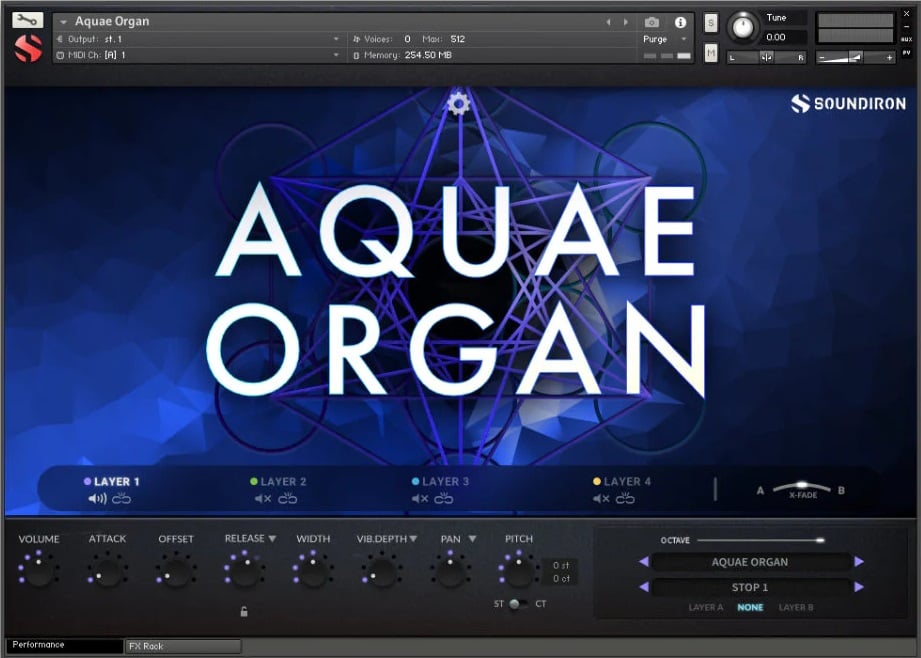Image resolution: width=921 pixels, height=658 pixels.
Task: Click the PAN knob
Action: click(x=451, y=572)
